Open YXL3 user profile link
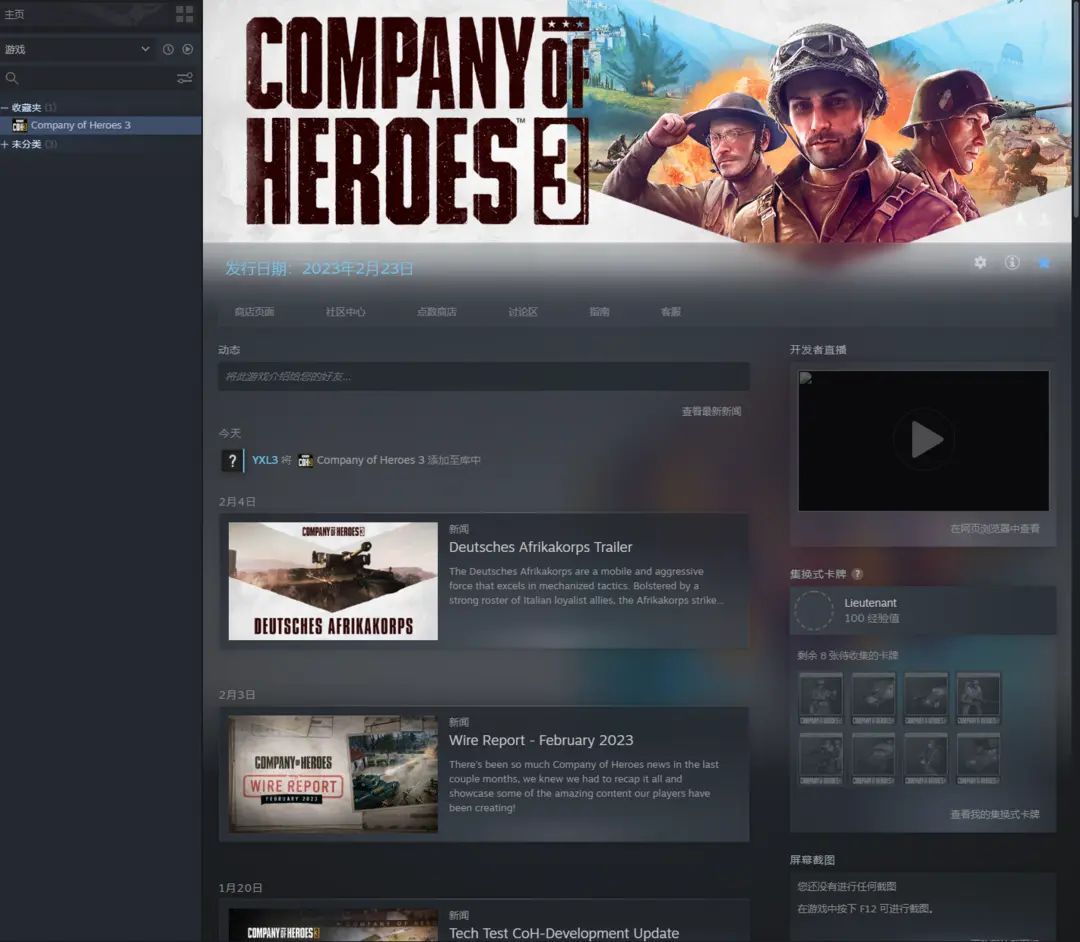Image resolution: width=1080 pixels, height=942 pixels. pyautogui.click(x=265, y=460)
